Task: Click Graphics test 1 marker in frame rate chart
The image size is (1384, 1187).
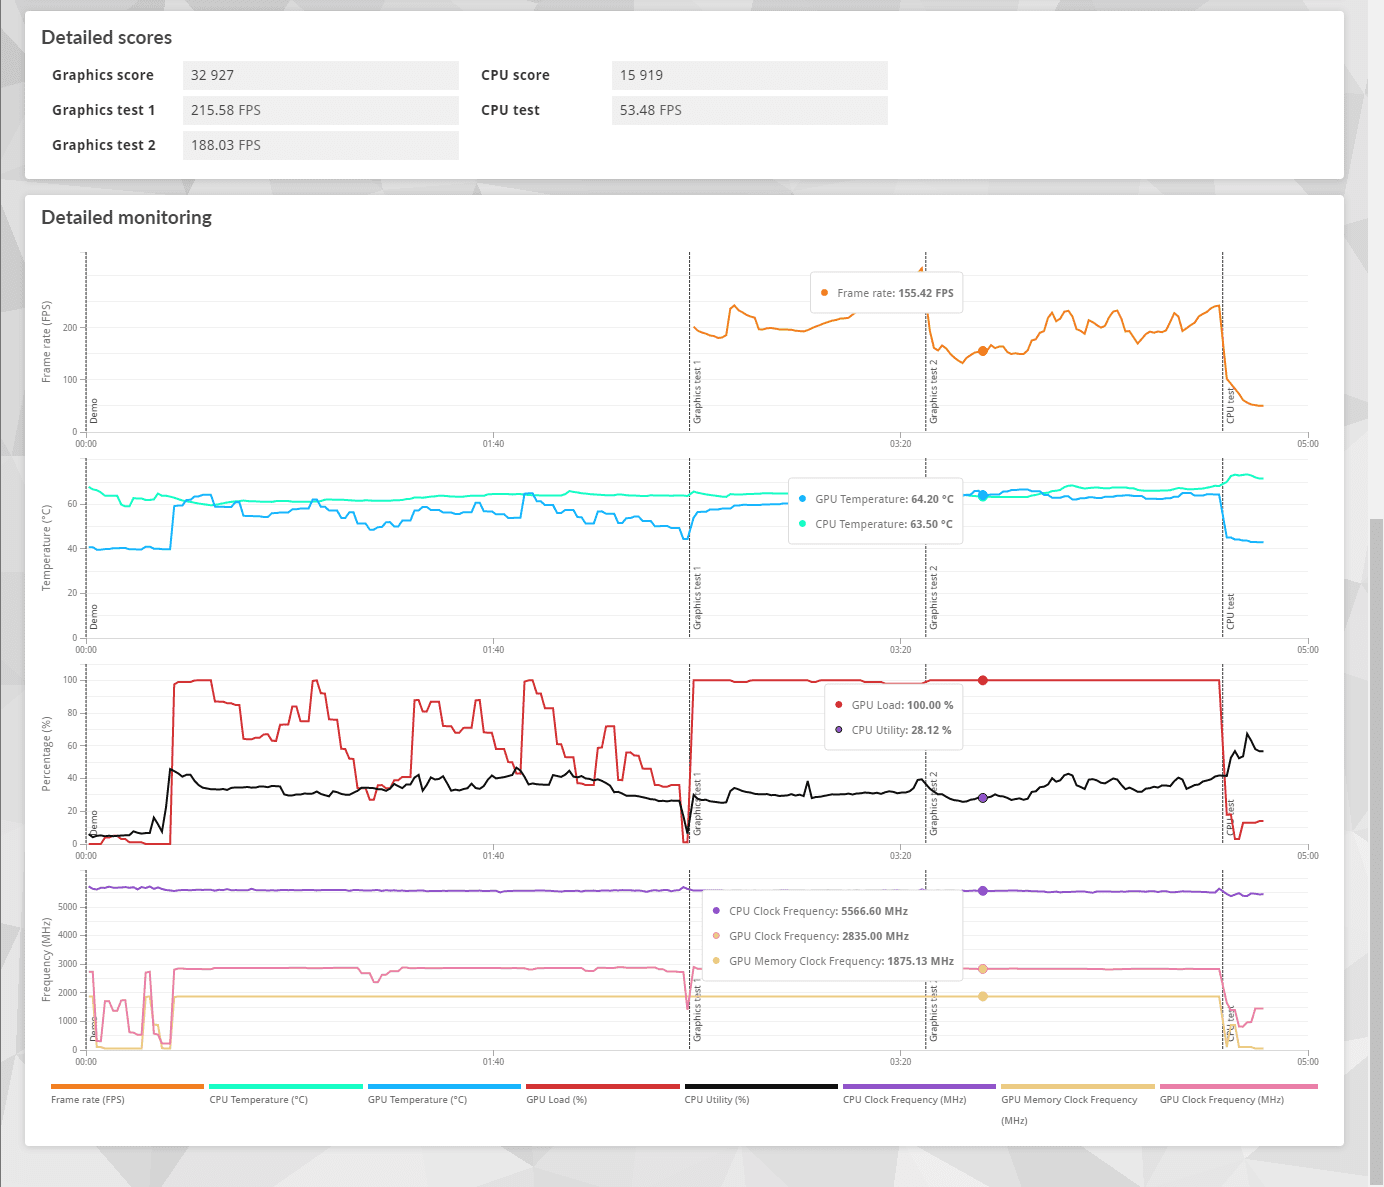Action: (x=697, y=392)
